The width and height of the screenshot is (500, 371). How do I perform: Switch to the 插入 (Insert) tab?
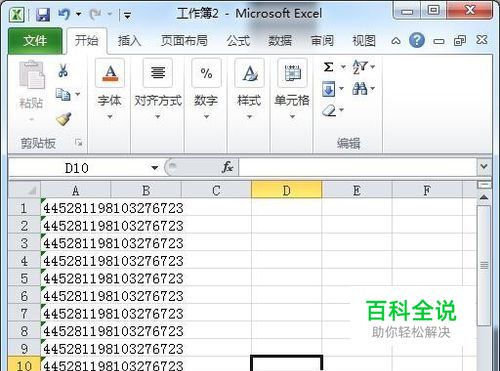pyautogui.click(x=129, y=41)
